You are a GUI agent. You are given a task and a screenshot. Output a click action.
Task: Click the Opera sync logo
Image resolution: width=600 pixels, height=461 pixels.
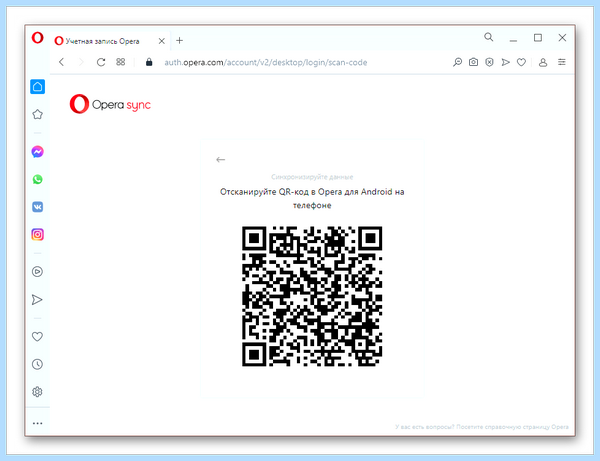(110, 104)
